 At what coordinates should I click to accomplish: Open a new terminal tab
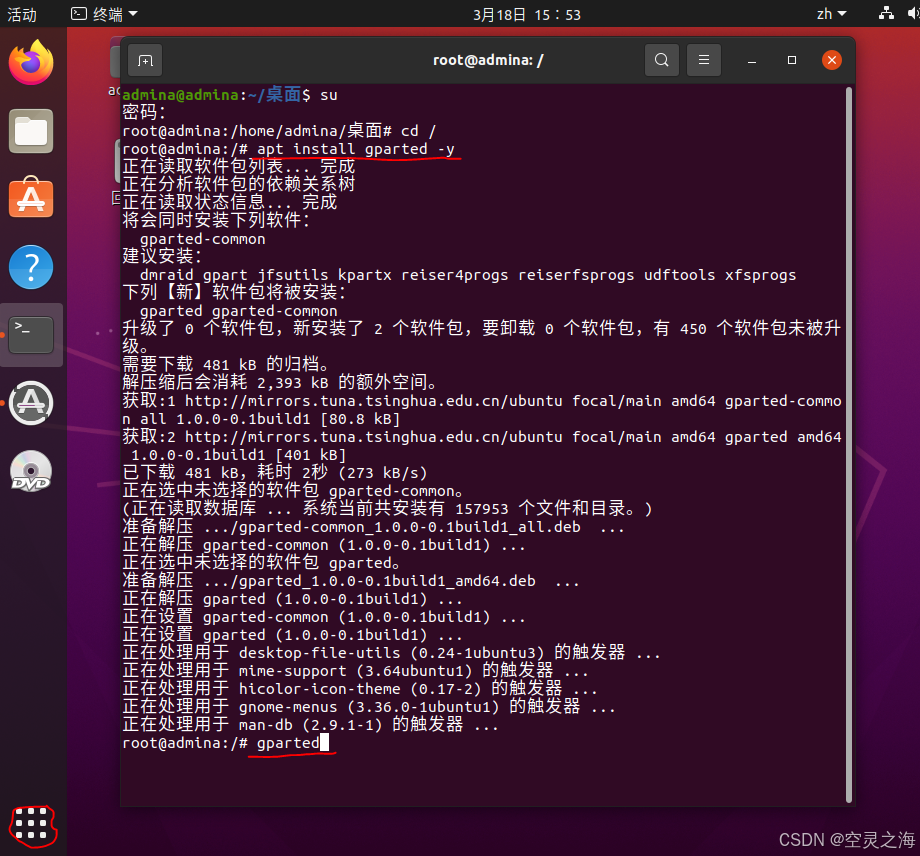click(144, 60)
